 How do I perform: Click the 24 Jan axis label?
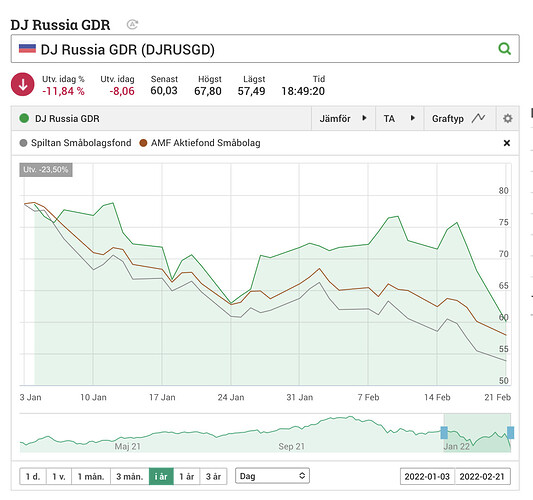pos(231,397)
